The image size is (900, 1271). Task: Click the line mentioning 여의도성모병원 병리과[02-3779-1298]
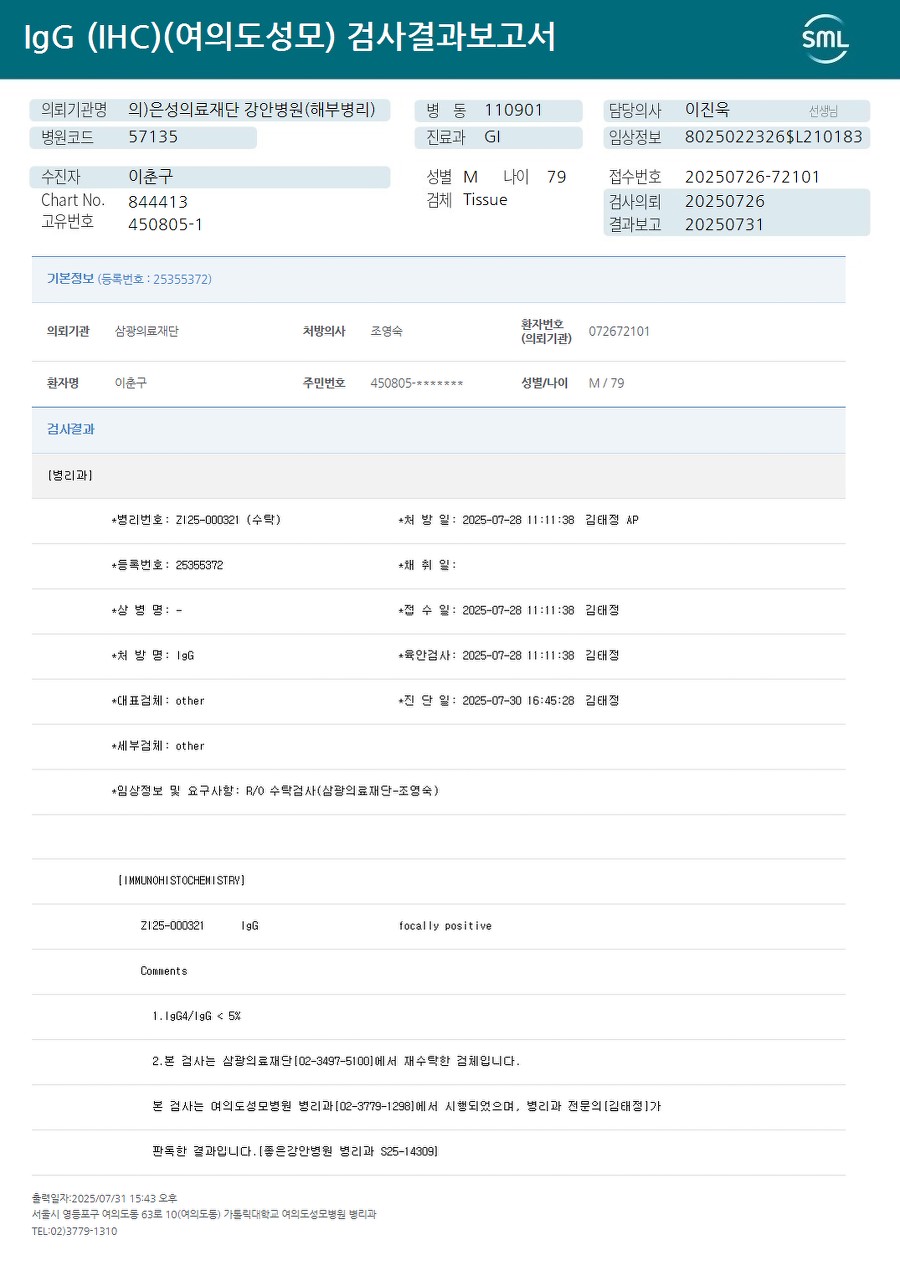click(x=407, y=1106)
